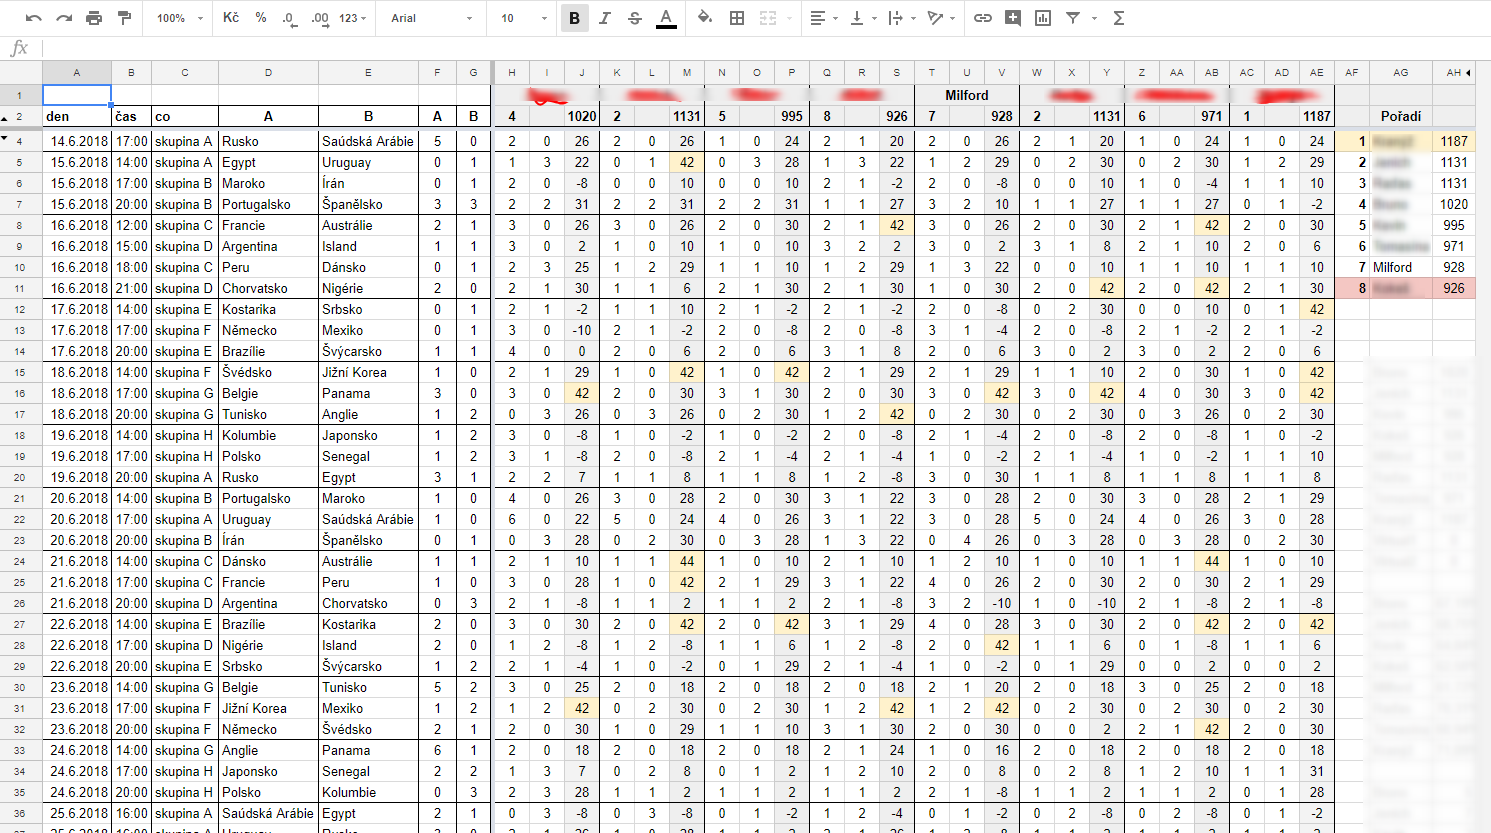Format as currency Kč
Screen dimensions: 1491x833
(x=231, y=18)
